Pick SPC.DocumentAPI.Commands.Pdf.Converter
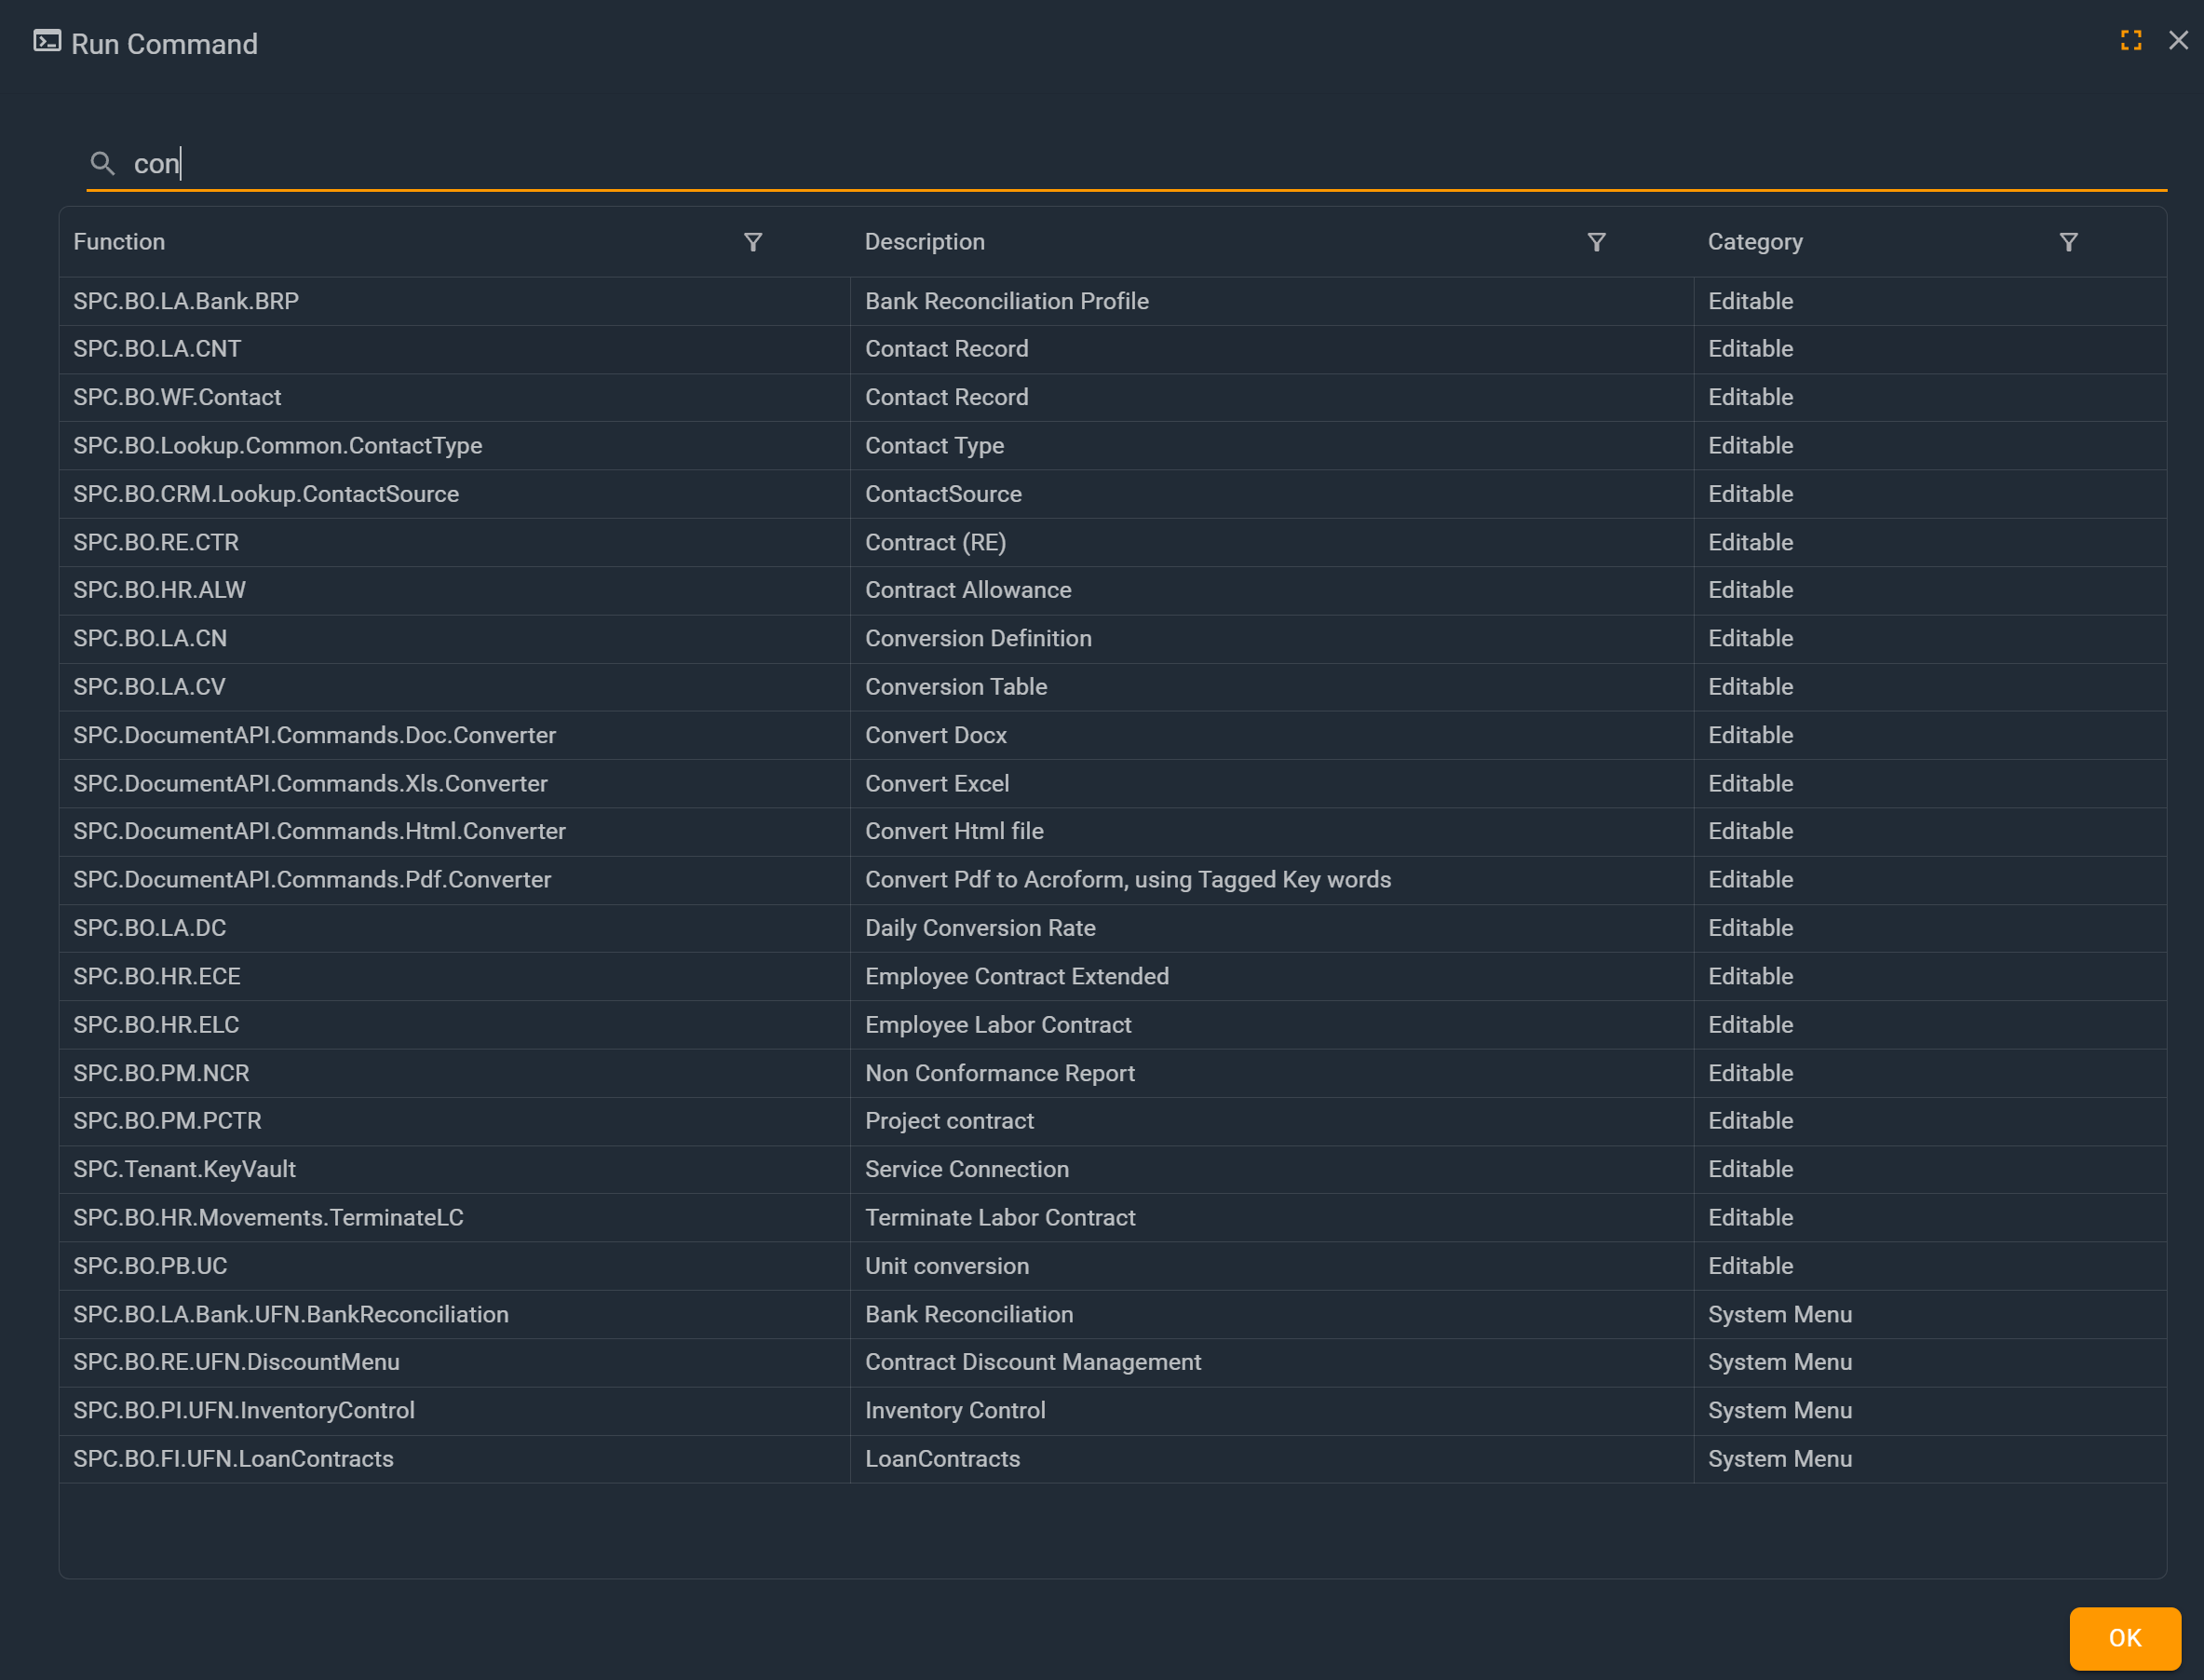 312,879
